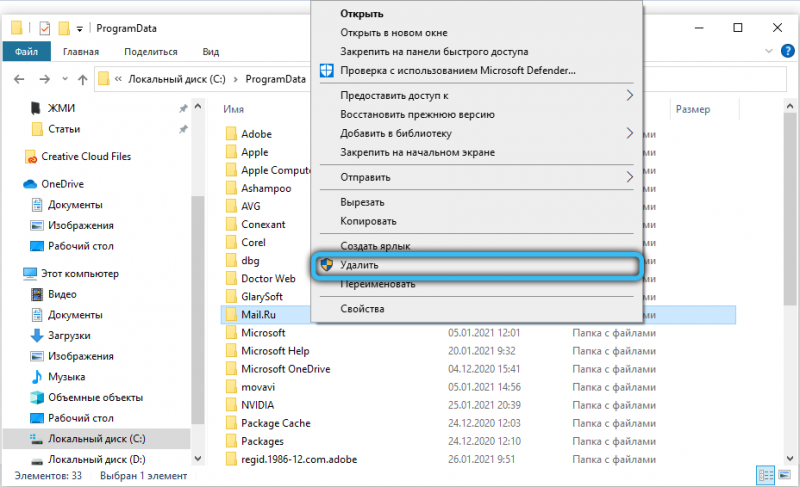Select the GlarySoft folder
800x487 pixels.
[262, 296]
